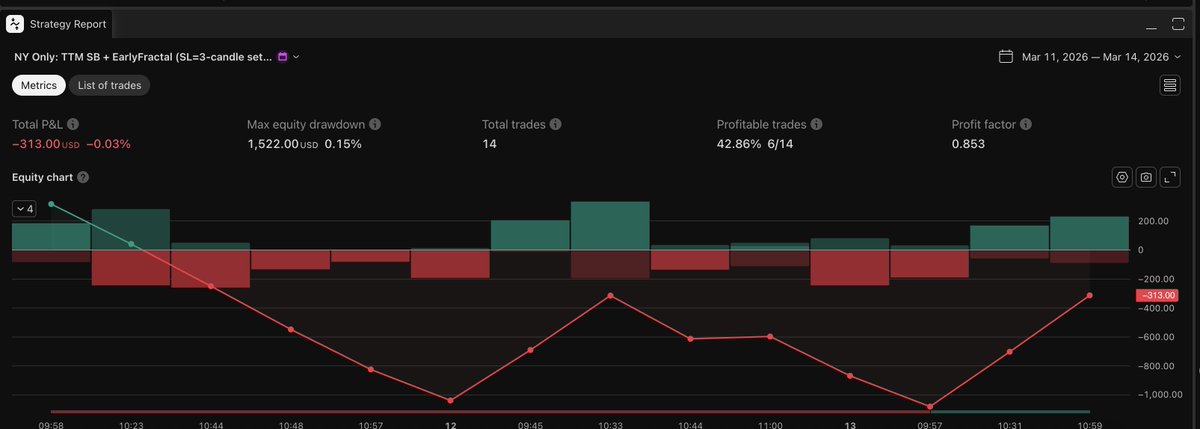The width and height of the screenshot is (1200, 429).
Task: Click the 12 date axis label
Action: pos(450,424)
